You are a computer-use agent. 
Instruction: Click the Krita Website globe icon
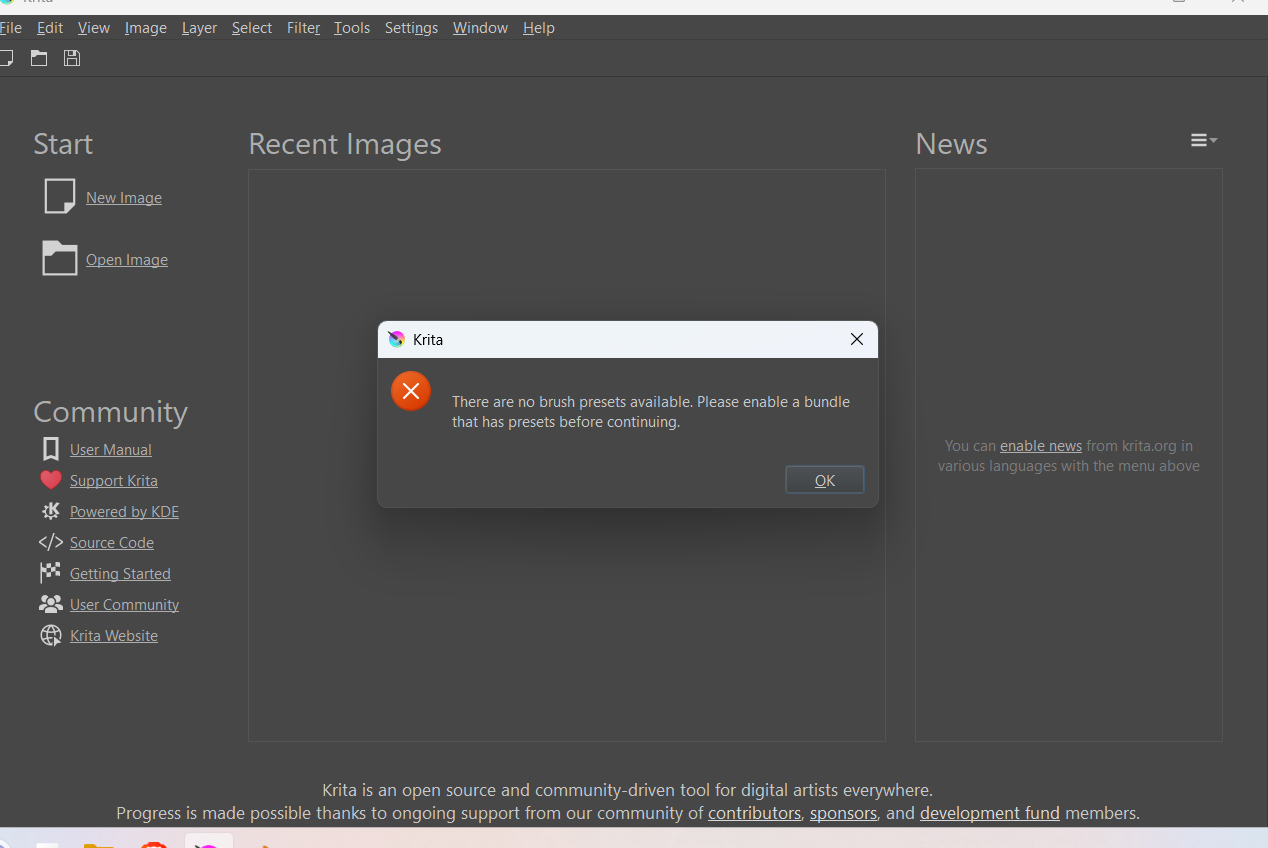51,635
